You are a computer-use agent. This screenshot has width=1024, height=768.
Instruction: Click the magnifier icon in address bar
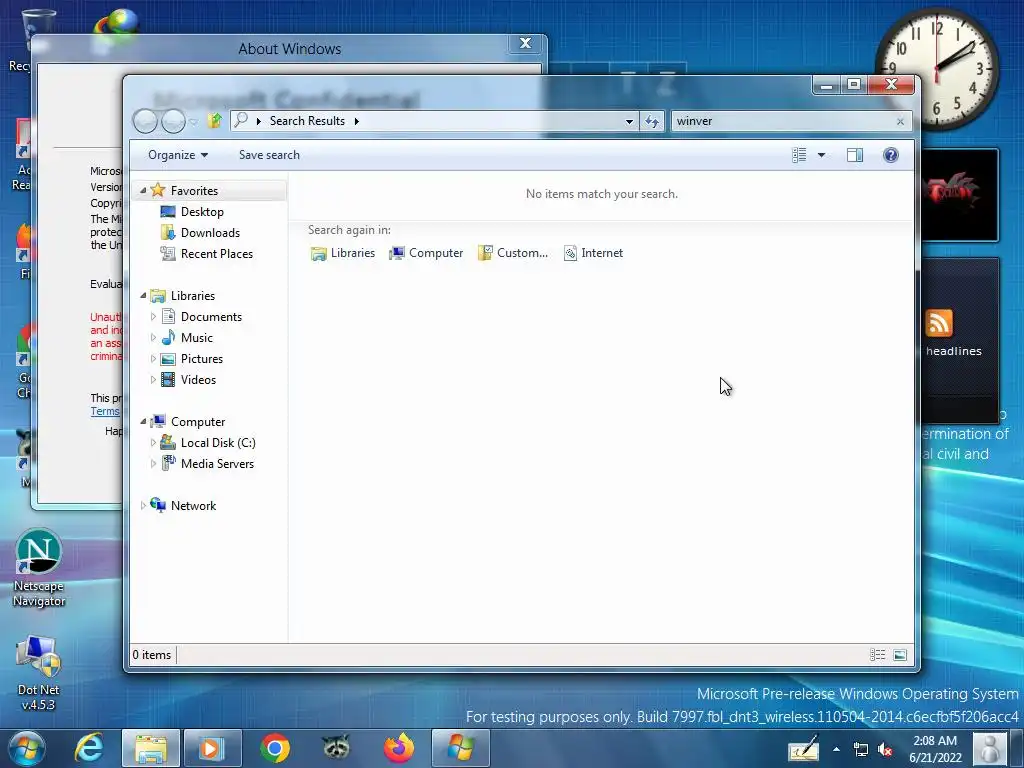tap(241, 120)
